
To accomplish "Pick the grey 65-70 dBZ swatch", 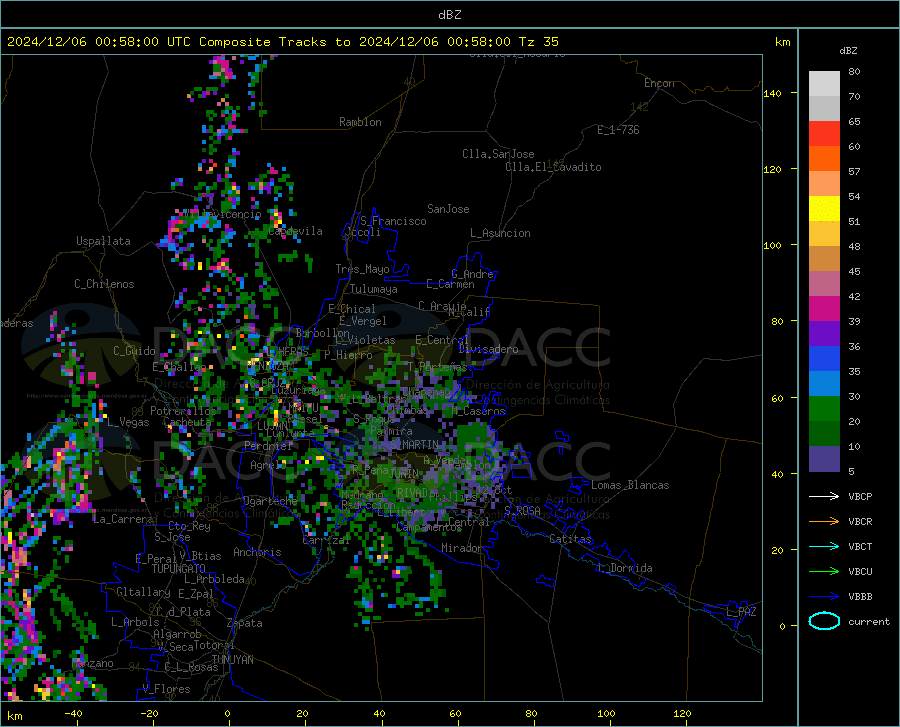I will 824,109.
